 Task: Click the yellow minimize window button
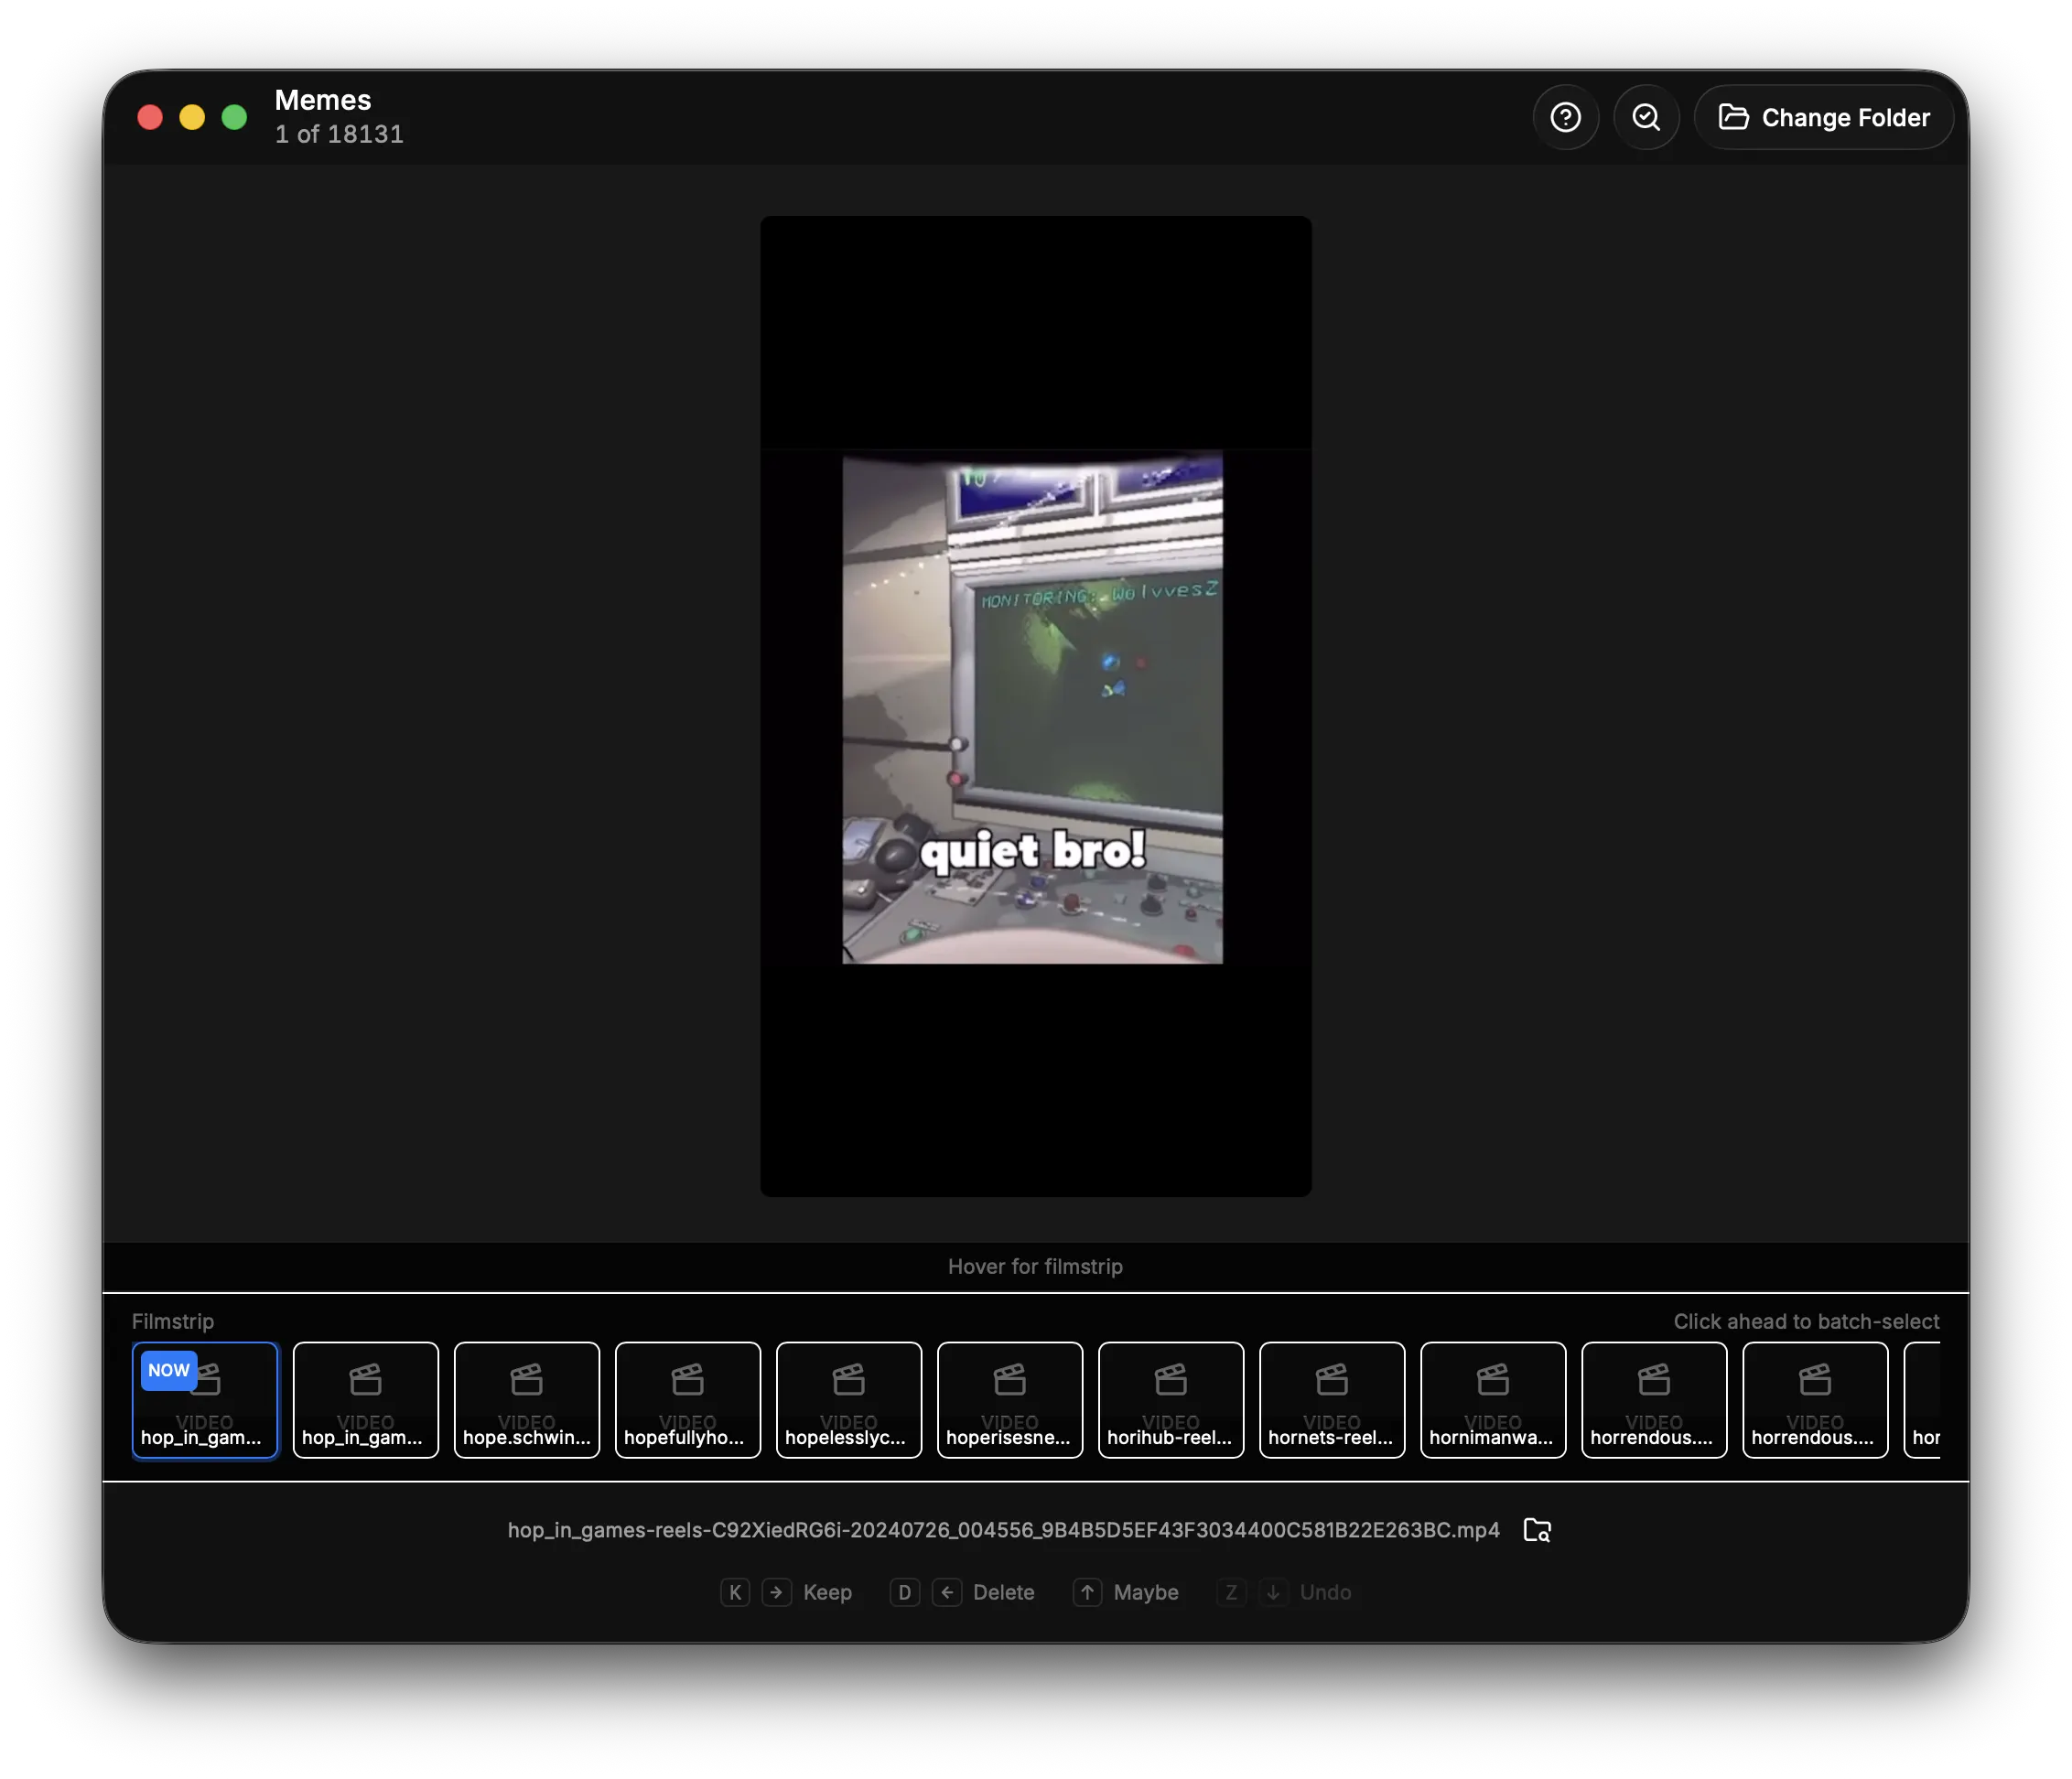click(x=192, y=118)
